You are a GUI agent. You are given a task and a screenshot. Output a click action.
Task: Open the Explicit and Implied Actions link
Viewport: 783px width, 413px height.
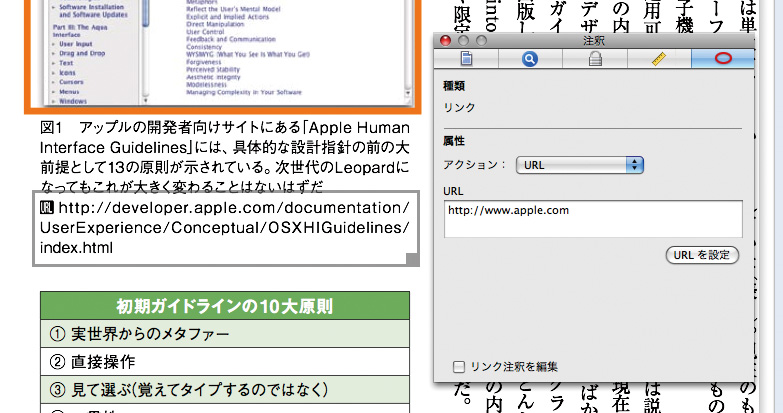click(227, 16)
